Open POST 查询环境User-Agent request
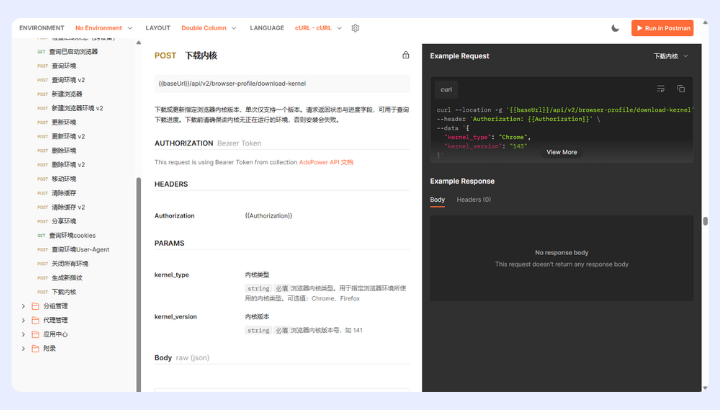Viewport: 720px width, 410px height. [x=73, y=250]
